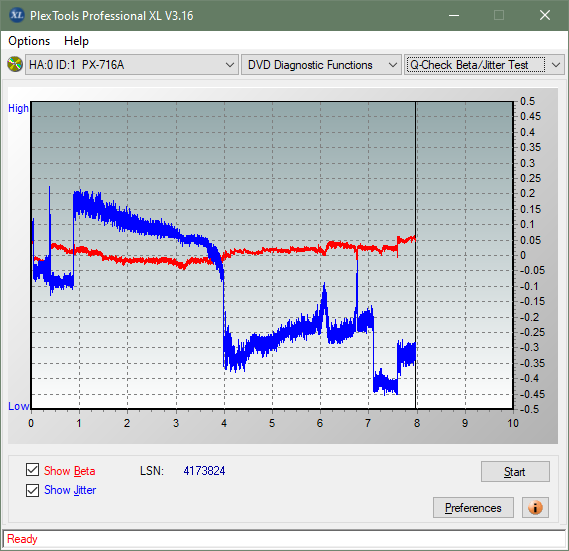
Task: Open the DVD Diagnostic Functions dropdown
Action: click(321, 65)
